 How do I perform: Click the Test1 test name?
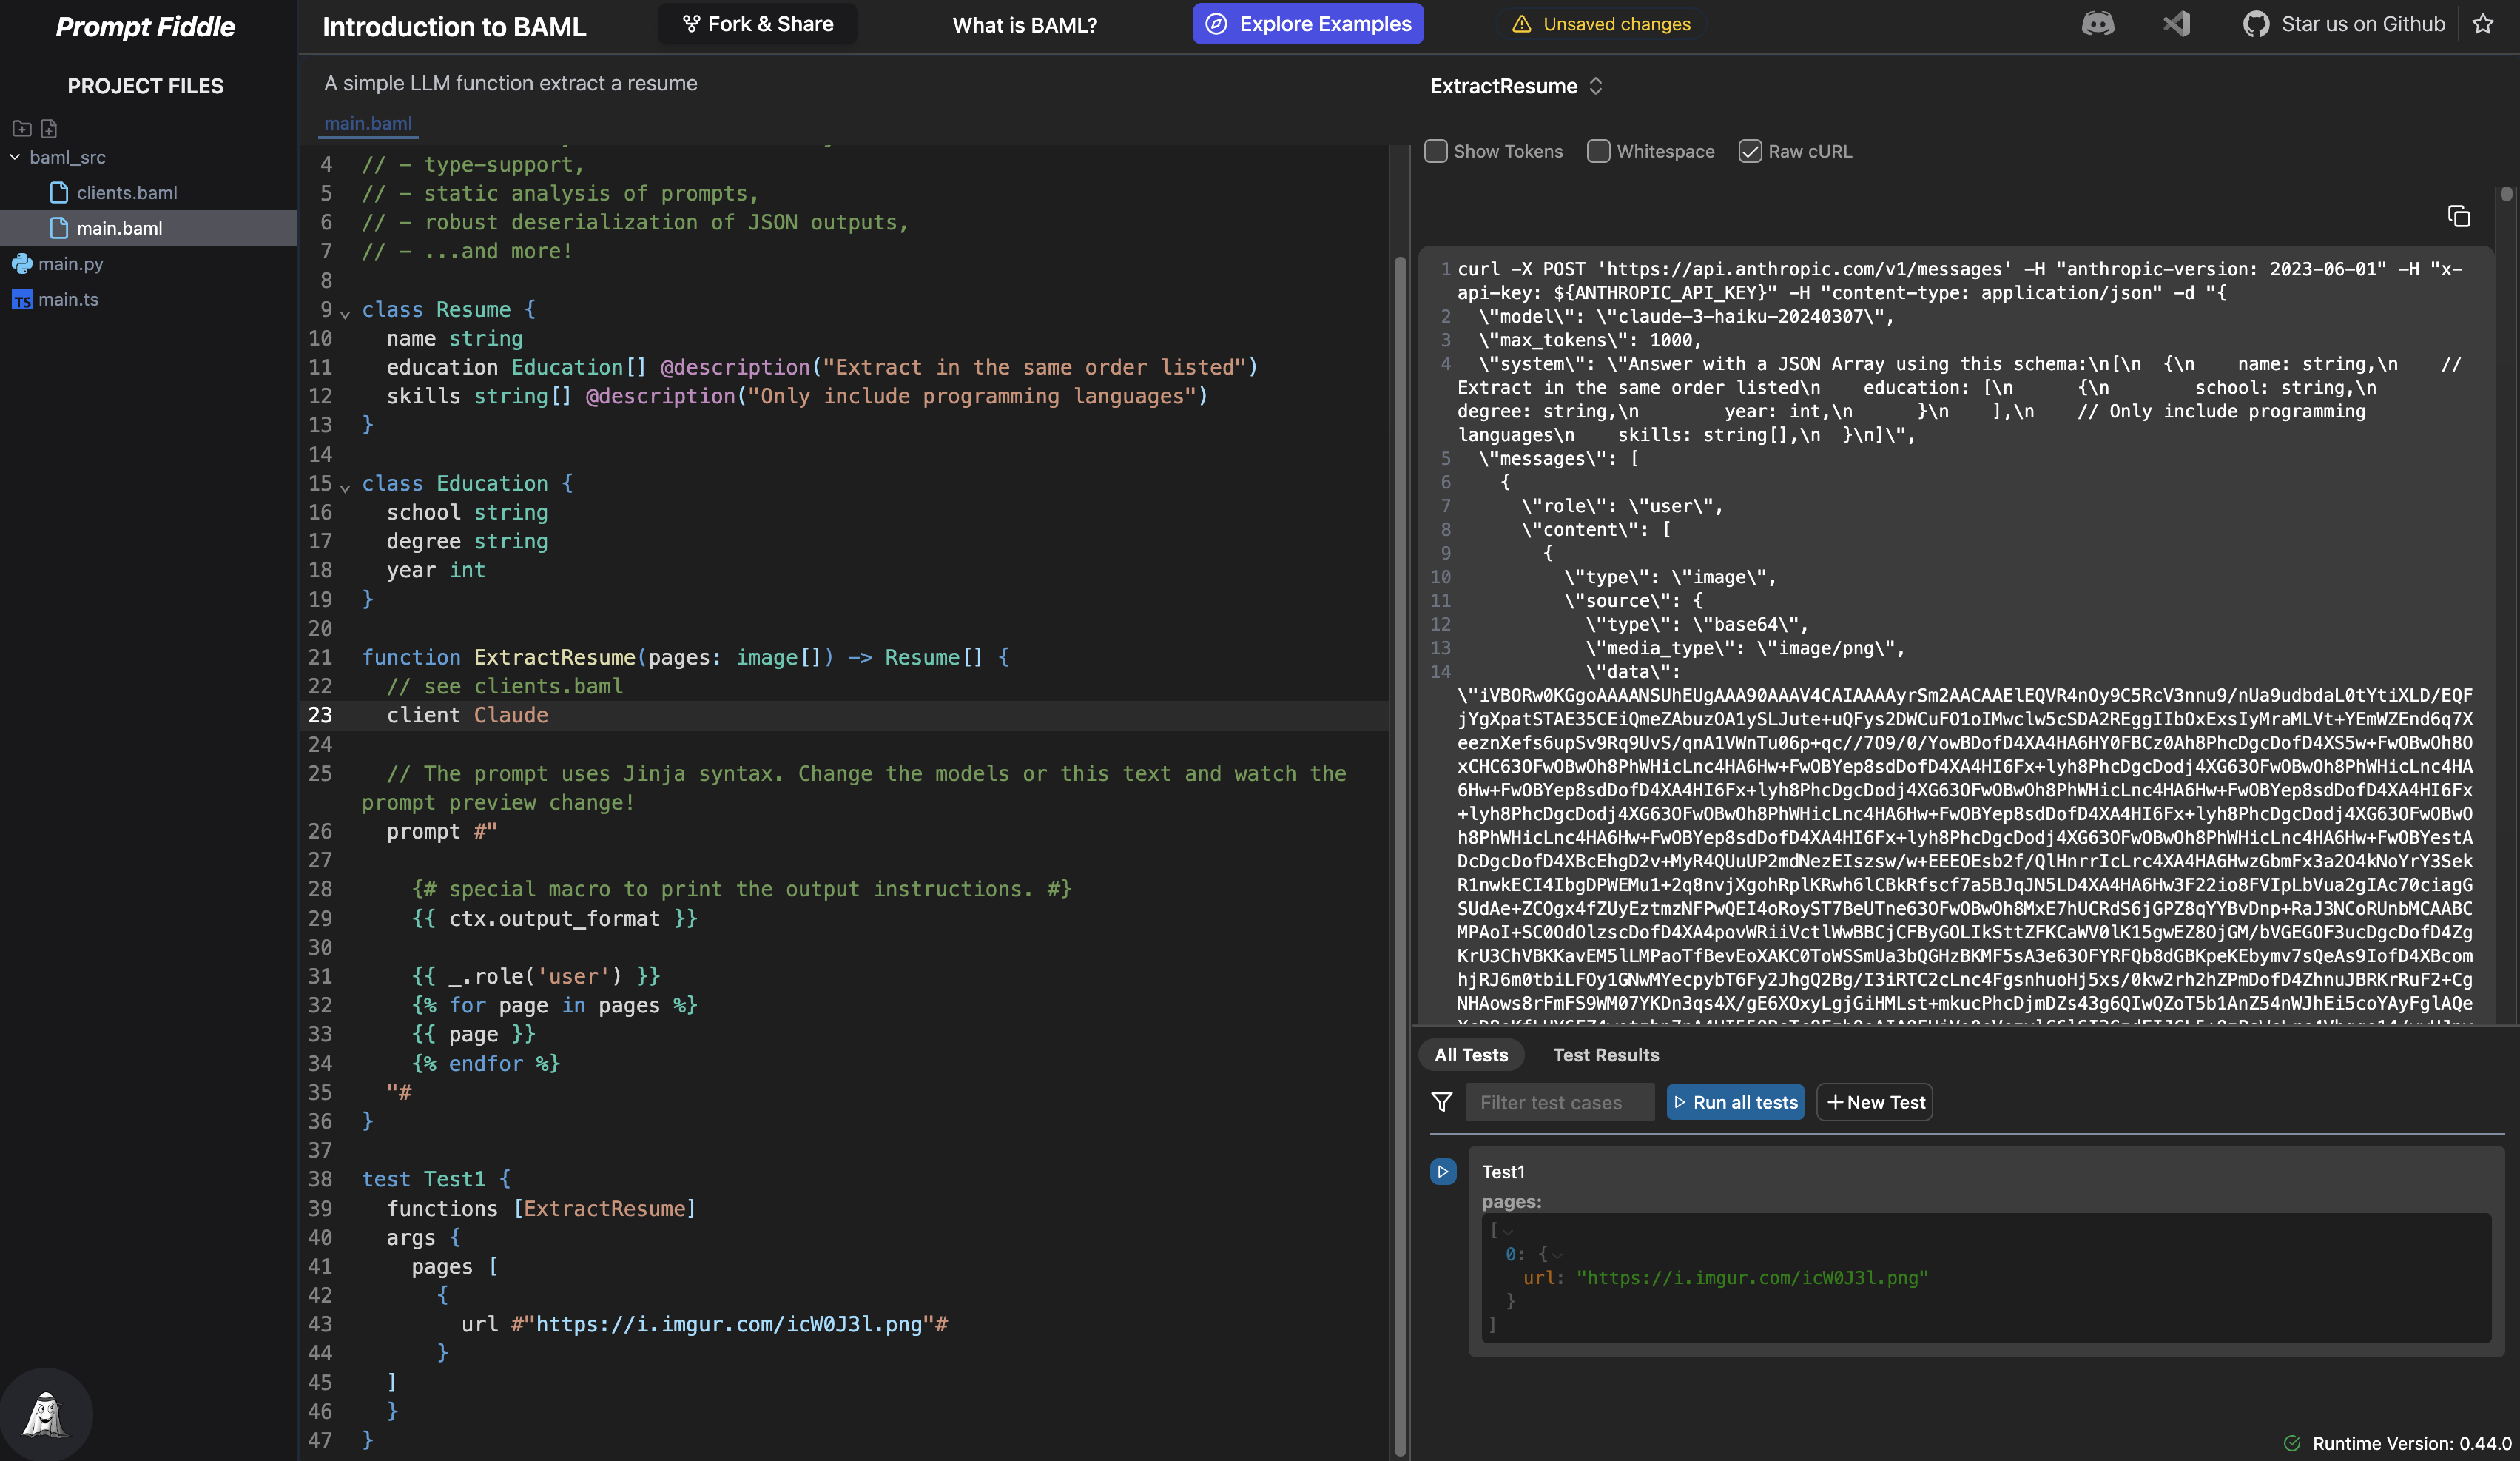1503,1171
